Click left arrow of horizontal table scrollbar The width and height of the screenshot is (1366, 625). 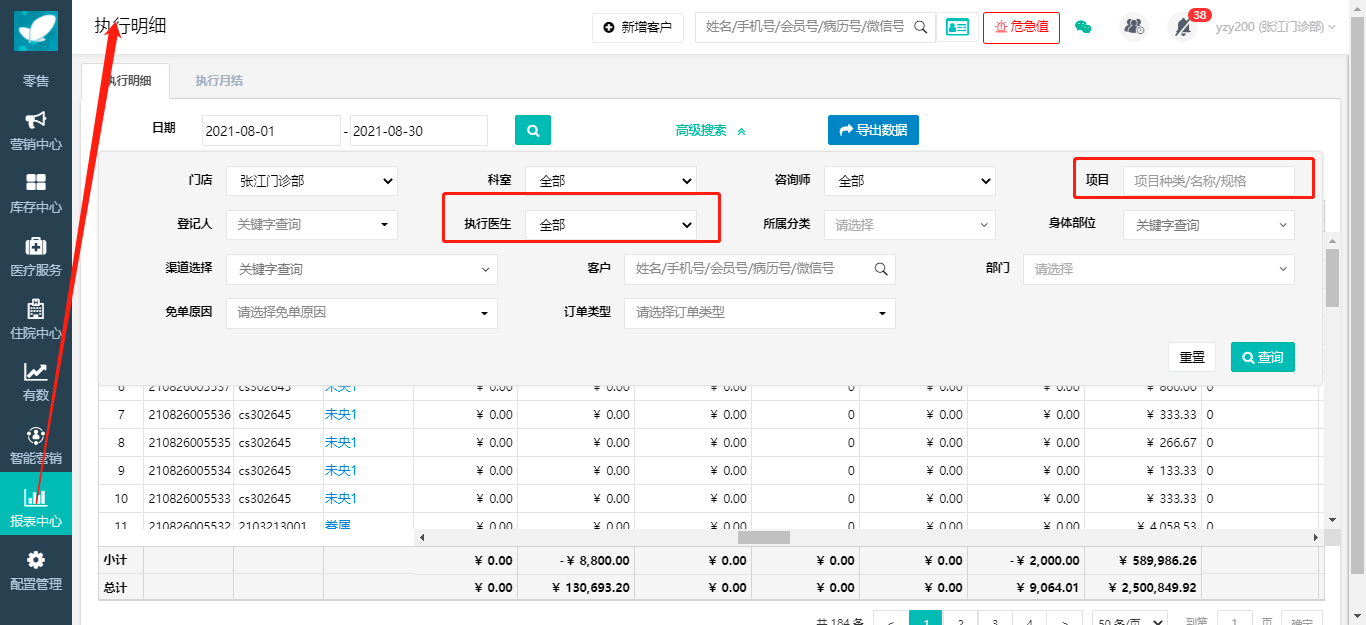pos(422,537)
